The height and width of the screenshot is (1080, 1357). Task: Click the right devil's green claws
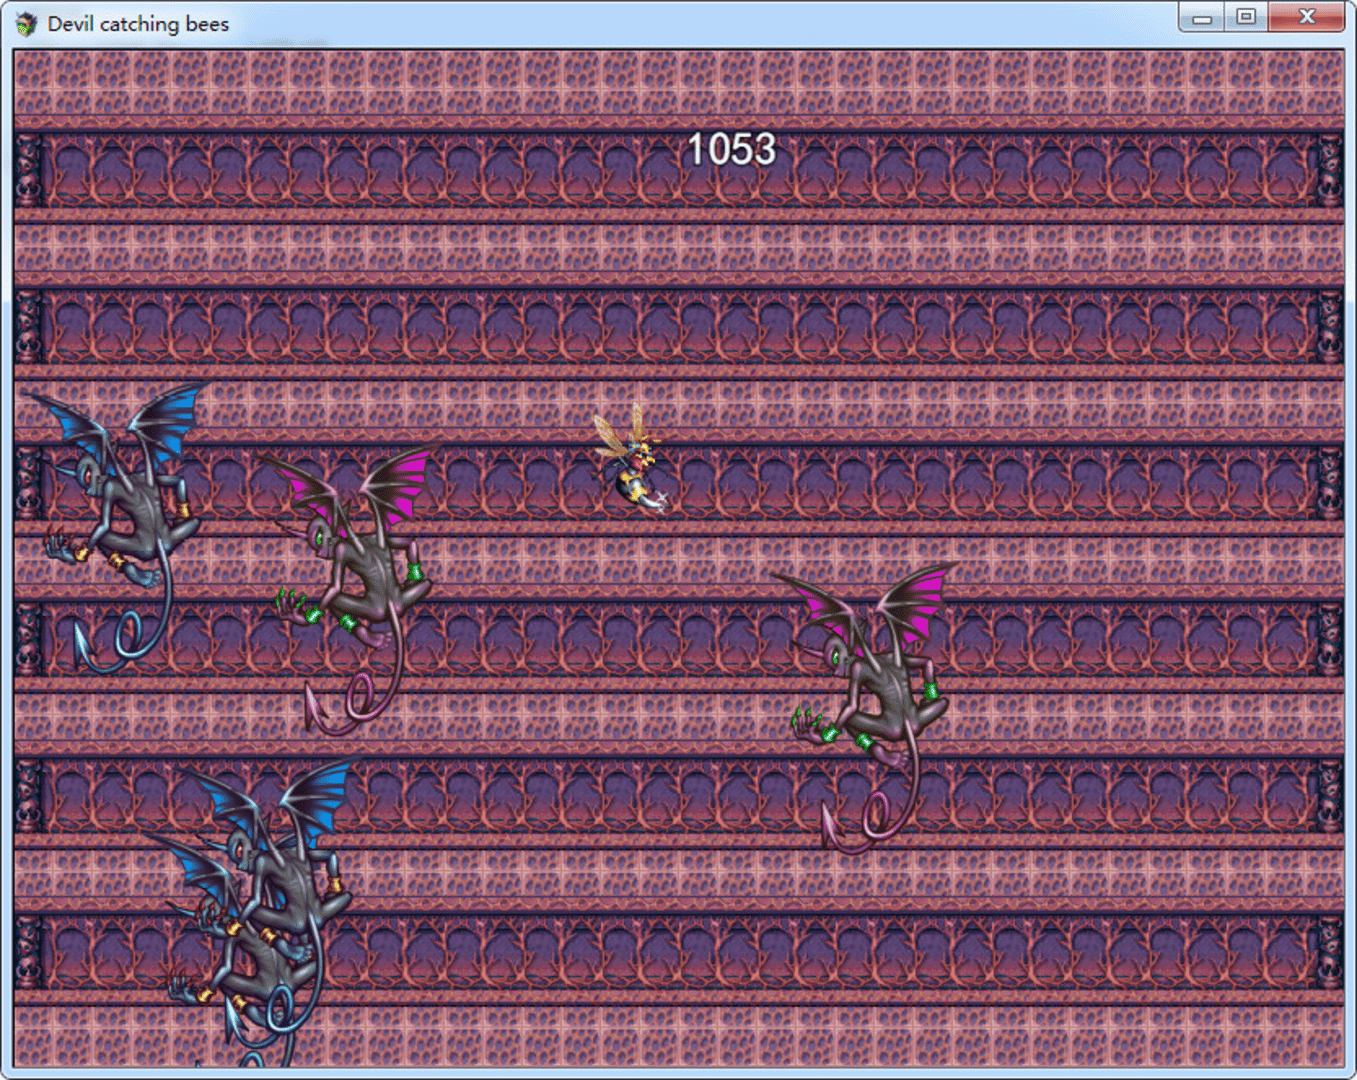click(808, 724)
